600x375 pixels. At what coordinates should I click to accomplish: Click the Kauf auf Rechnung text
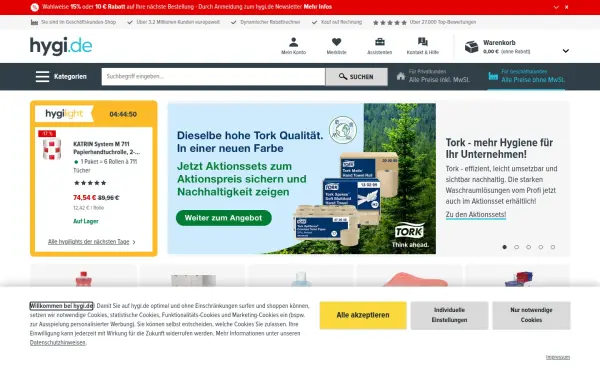point(341,22)
